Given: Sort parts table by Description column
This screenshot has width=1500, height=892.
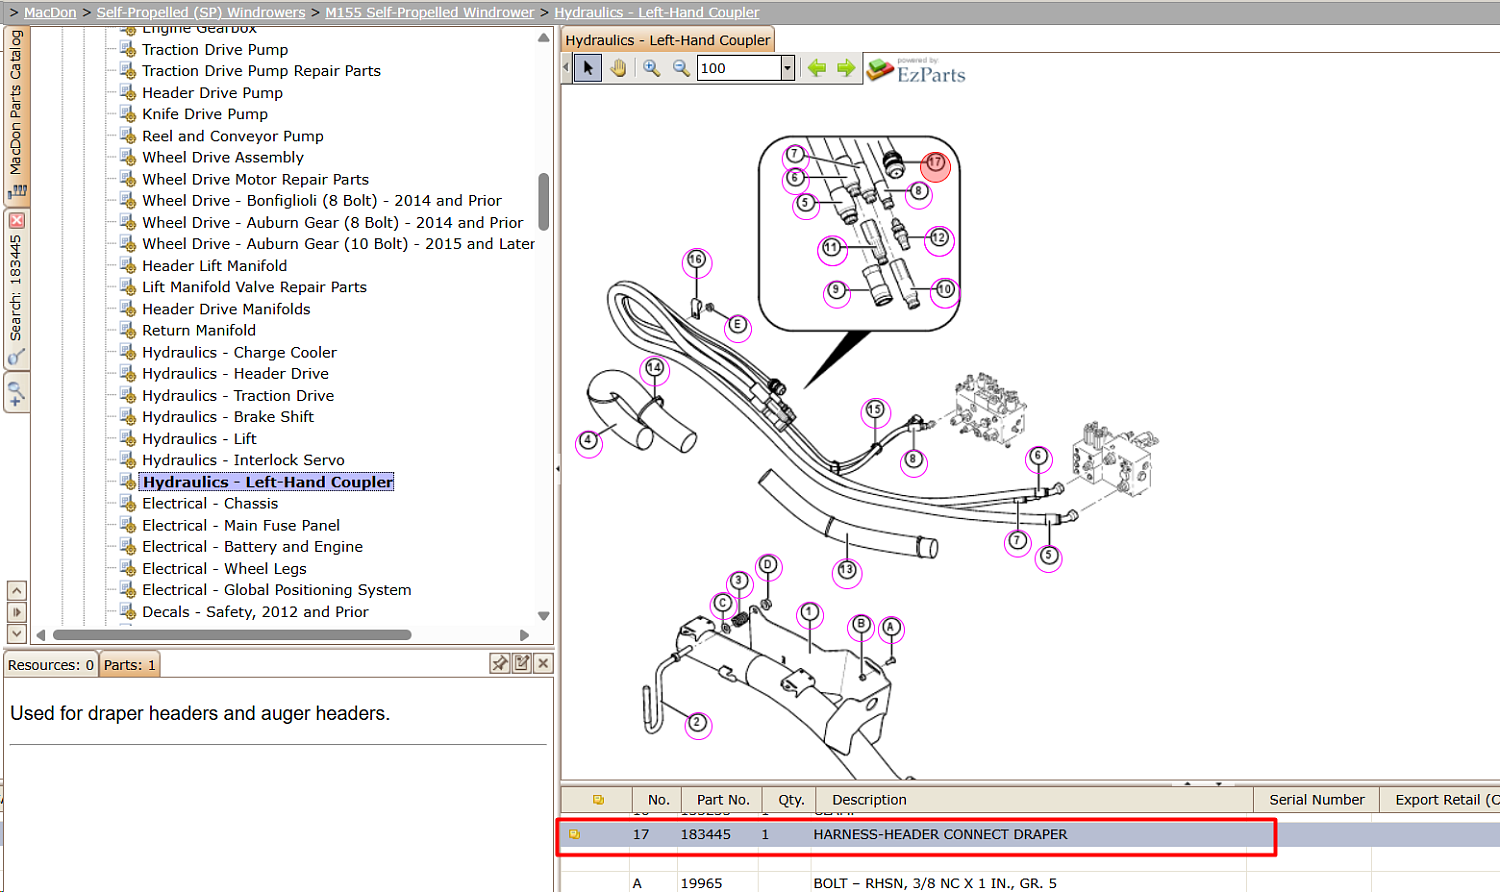Looking at the screenshot, I should pyautogui.click(x=1035, y=800).
